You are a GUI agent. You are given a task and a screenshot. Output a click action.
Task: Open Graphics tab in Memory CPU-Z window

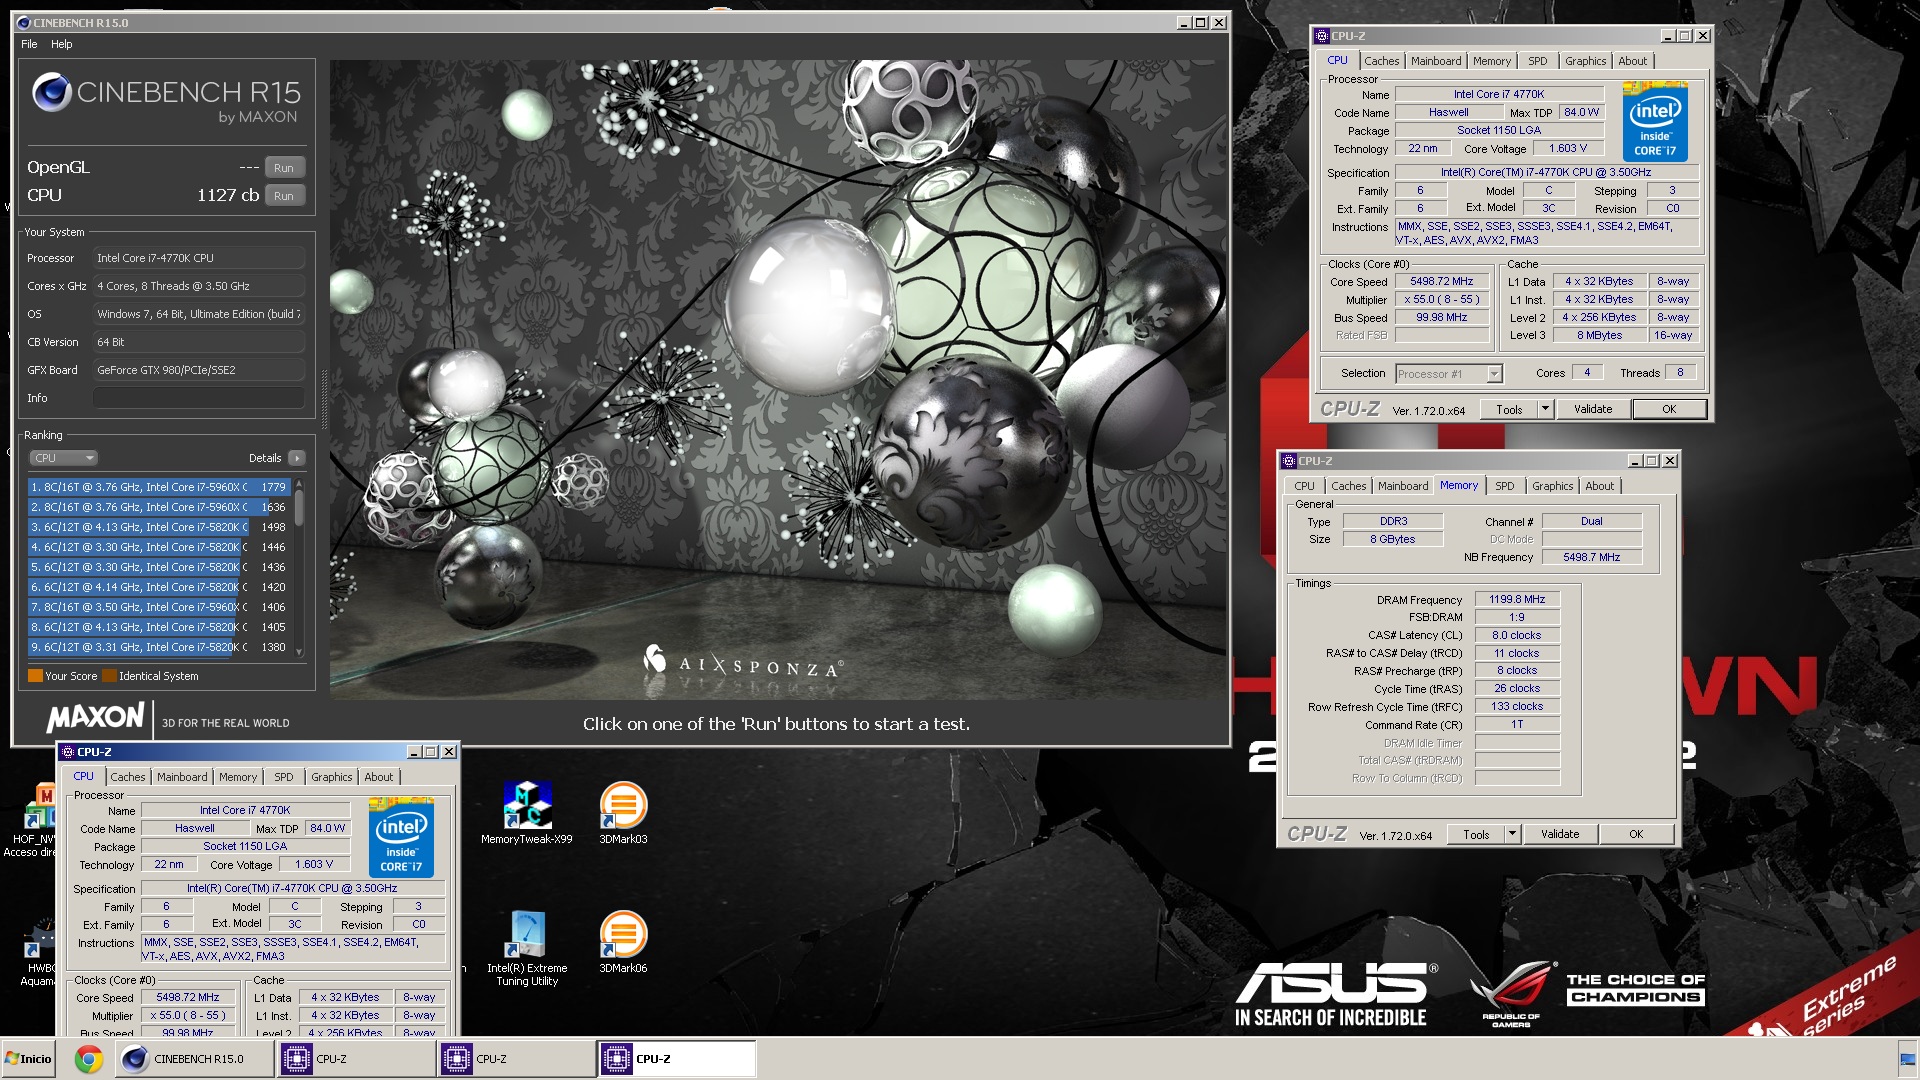coord(1552,486)
